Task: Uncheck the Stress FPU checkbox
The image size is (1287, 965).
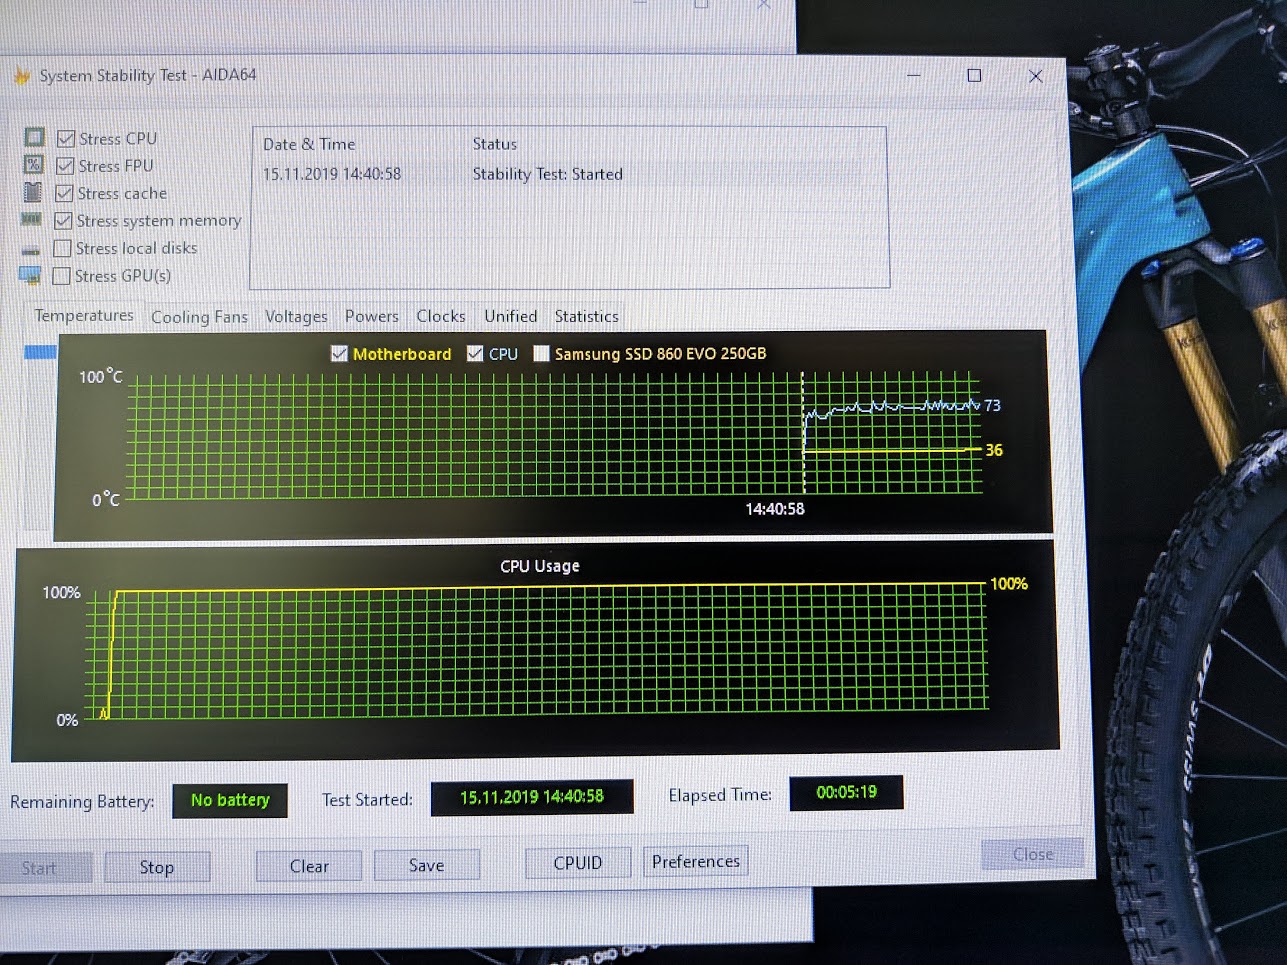Action: pyautogui.click(x=66, y=166)
